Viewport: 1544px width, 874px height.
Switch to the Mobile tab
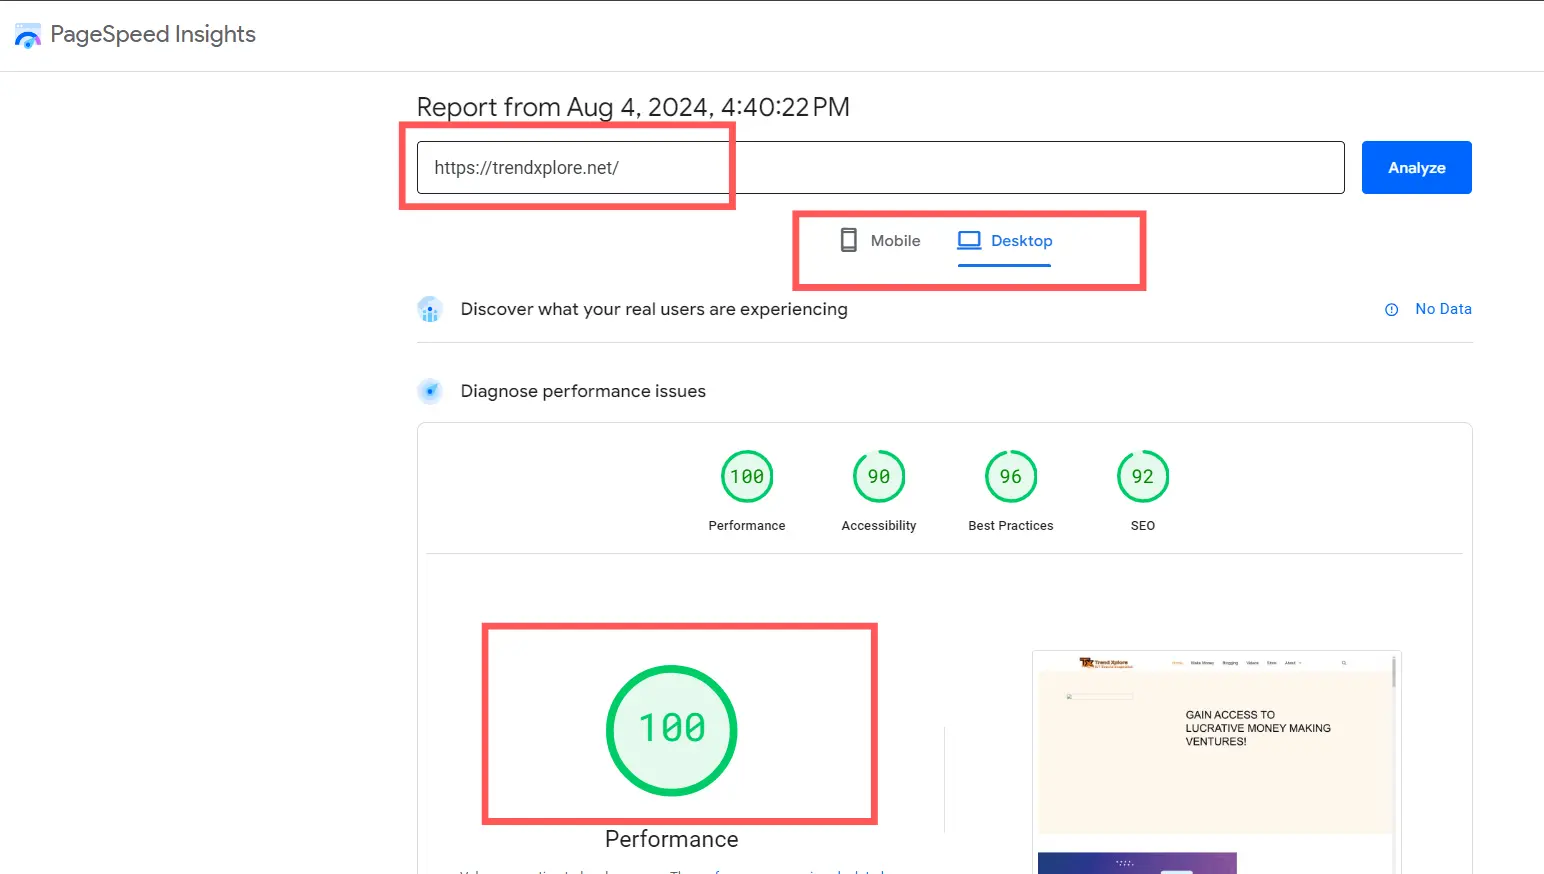point(881,240)
